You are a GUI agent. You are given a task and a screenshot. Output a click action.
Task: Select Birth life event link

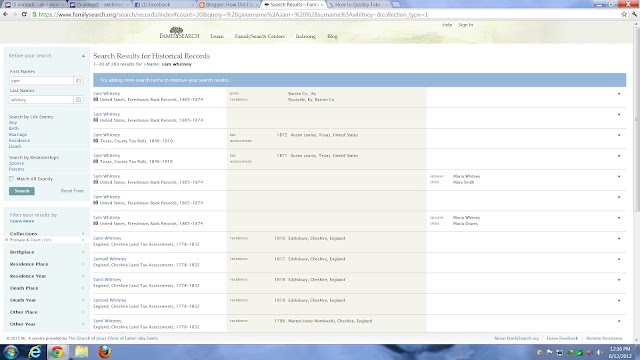click(x=13, y=128)
